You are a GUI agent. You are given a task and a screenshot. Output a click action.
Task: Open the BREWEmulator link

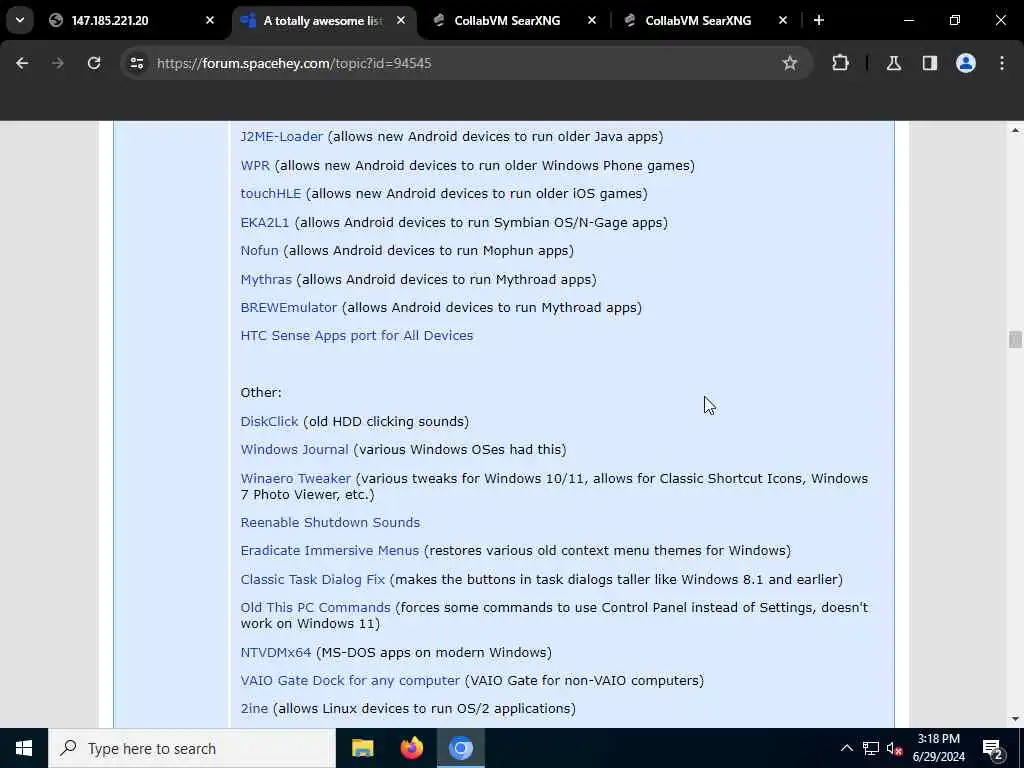coord(289,307)
